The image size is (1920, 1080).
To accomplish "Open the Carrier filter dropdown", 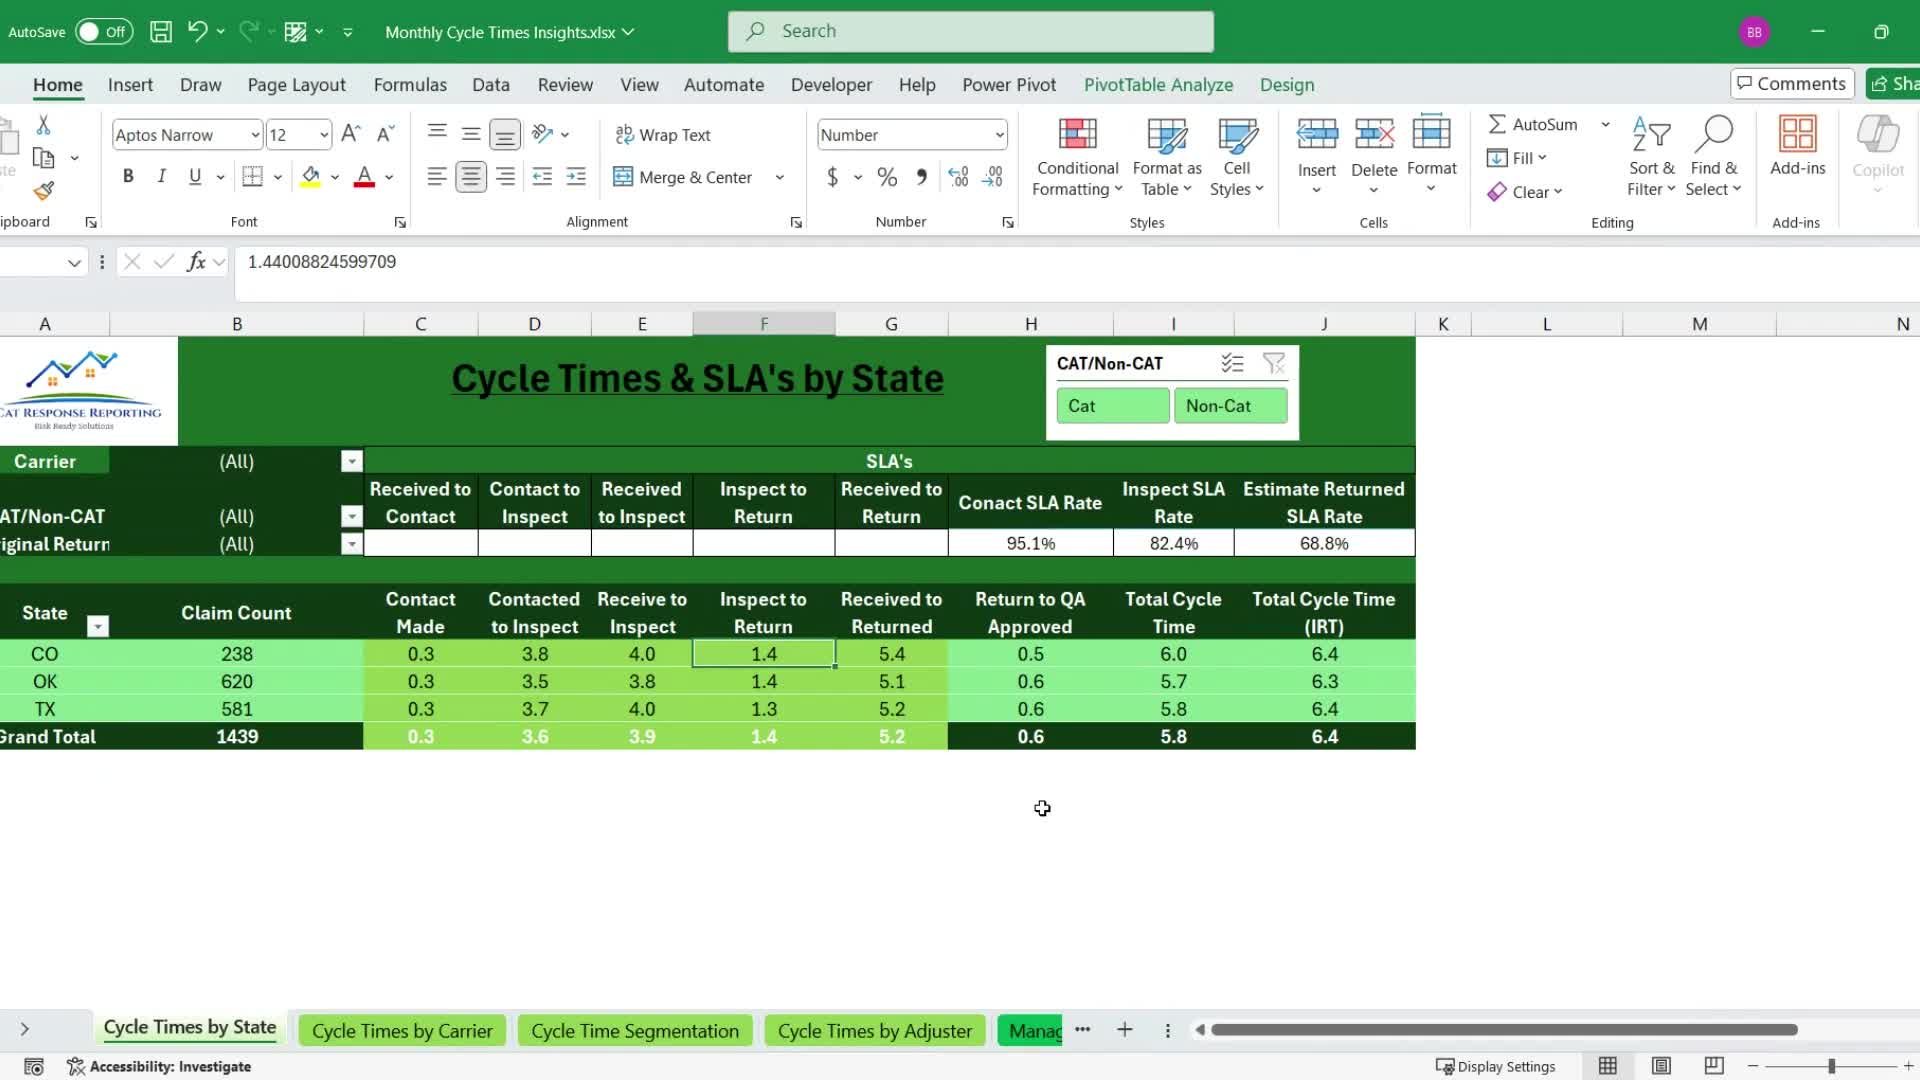I will pos(351,461).
